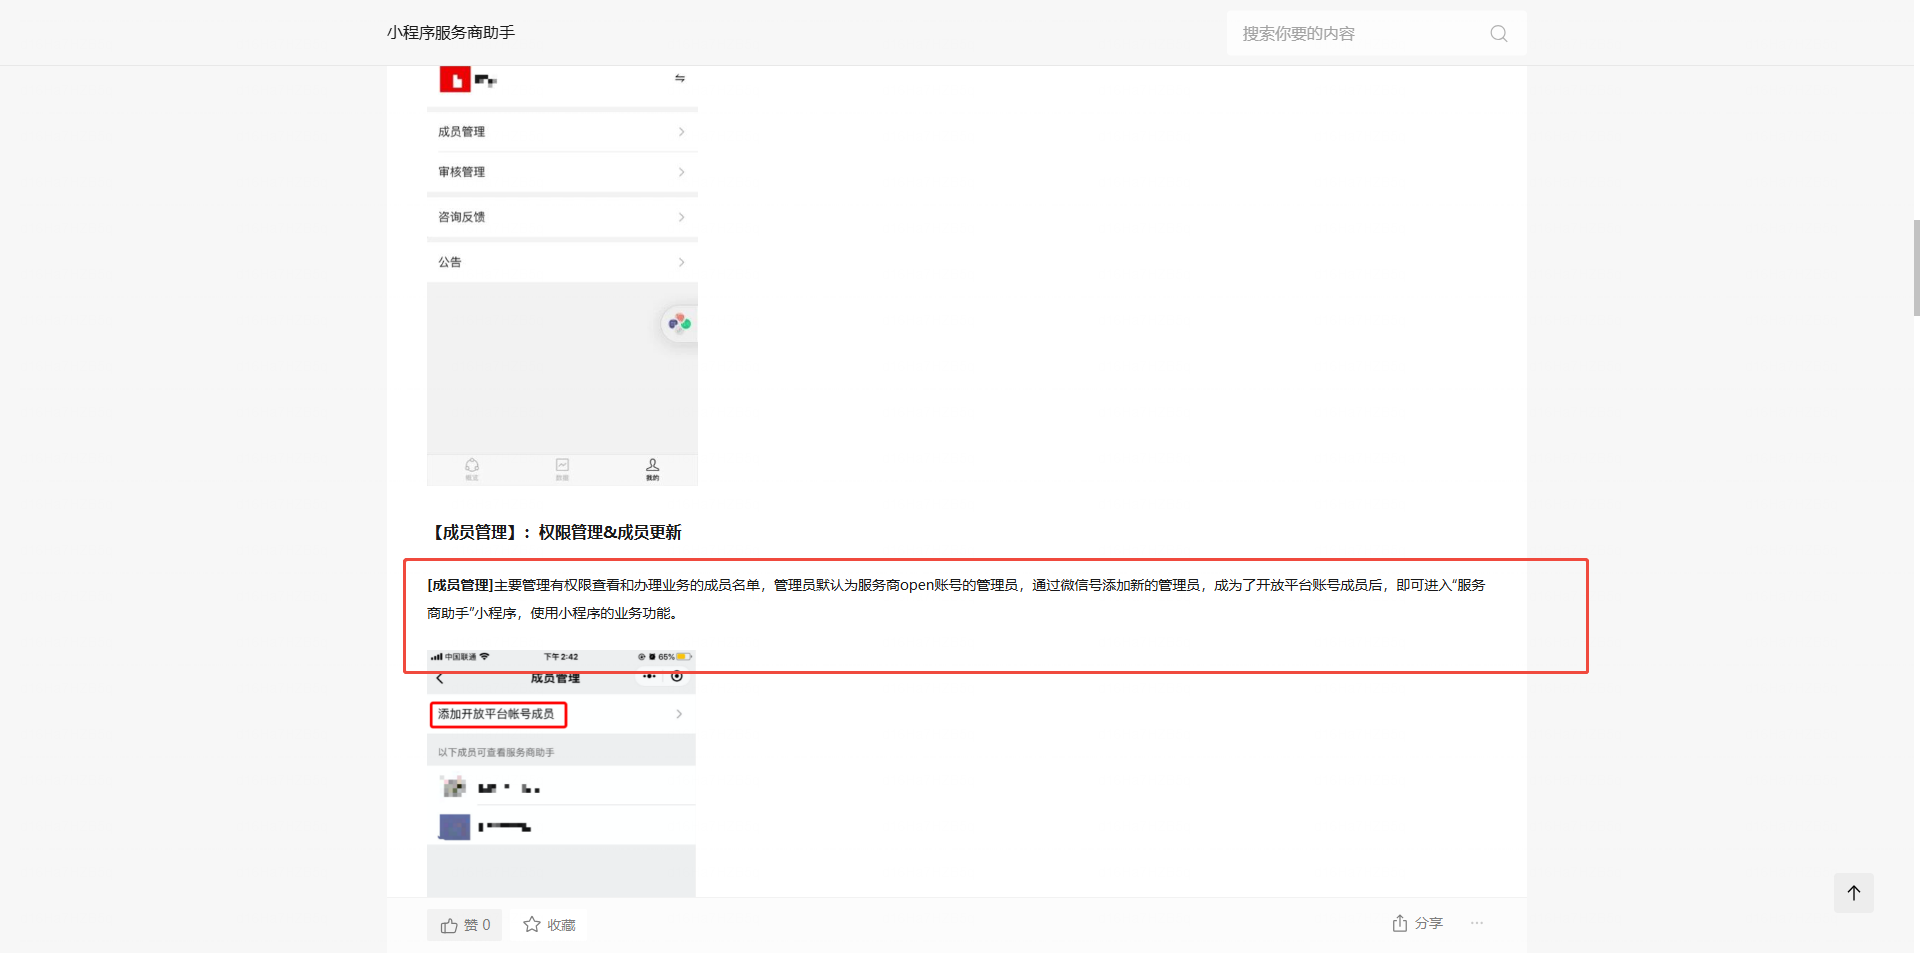The height and width of the screenshot is (953, 1920).
Task: Click the mini program capsule dots icon
Action: (x=649, y=677)
